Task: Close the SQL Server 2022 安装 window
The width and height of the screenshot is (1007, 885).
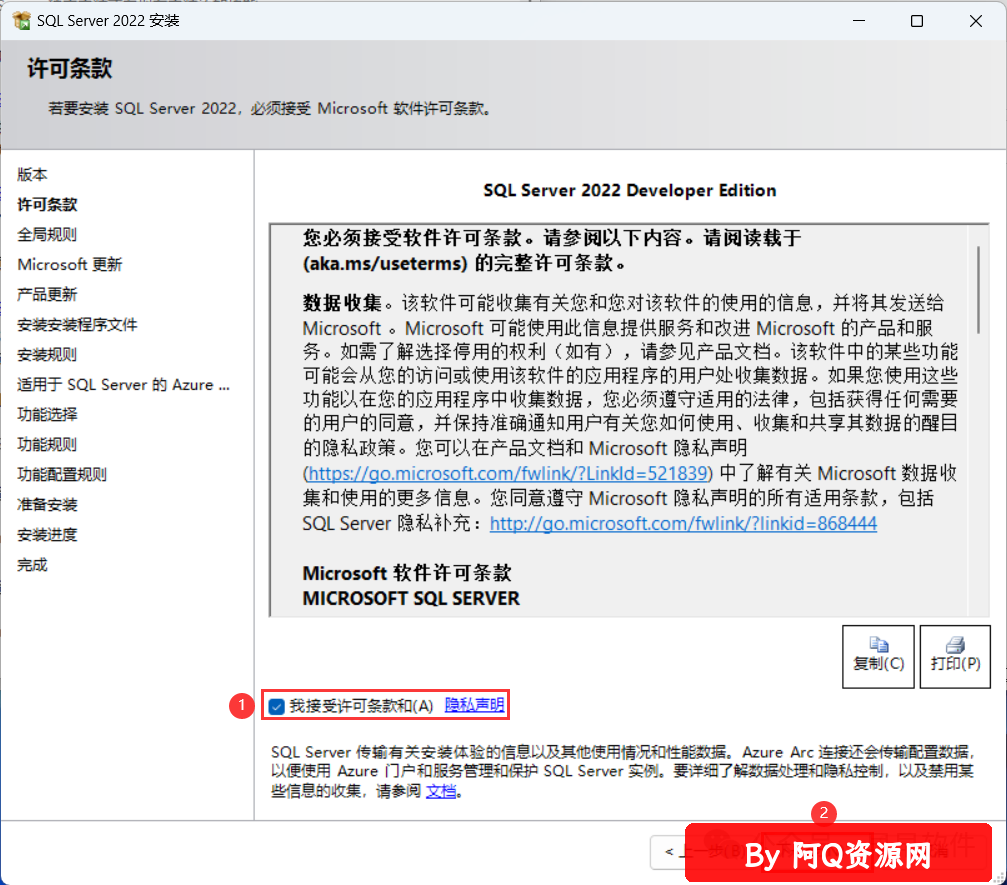Action: pyautogui.click(x=976, y=21)
